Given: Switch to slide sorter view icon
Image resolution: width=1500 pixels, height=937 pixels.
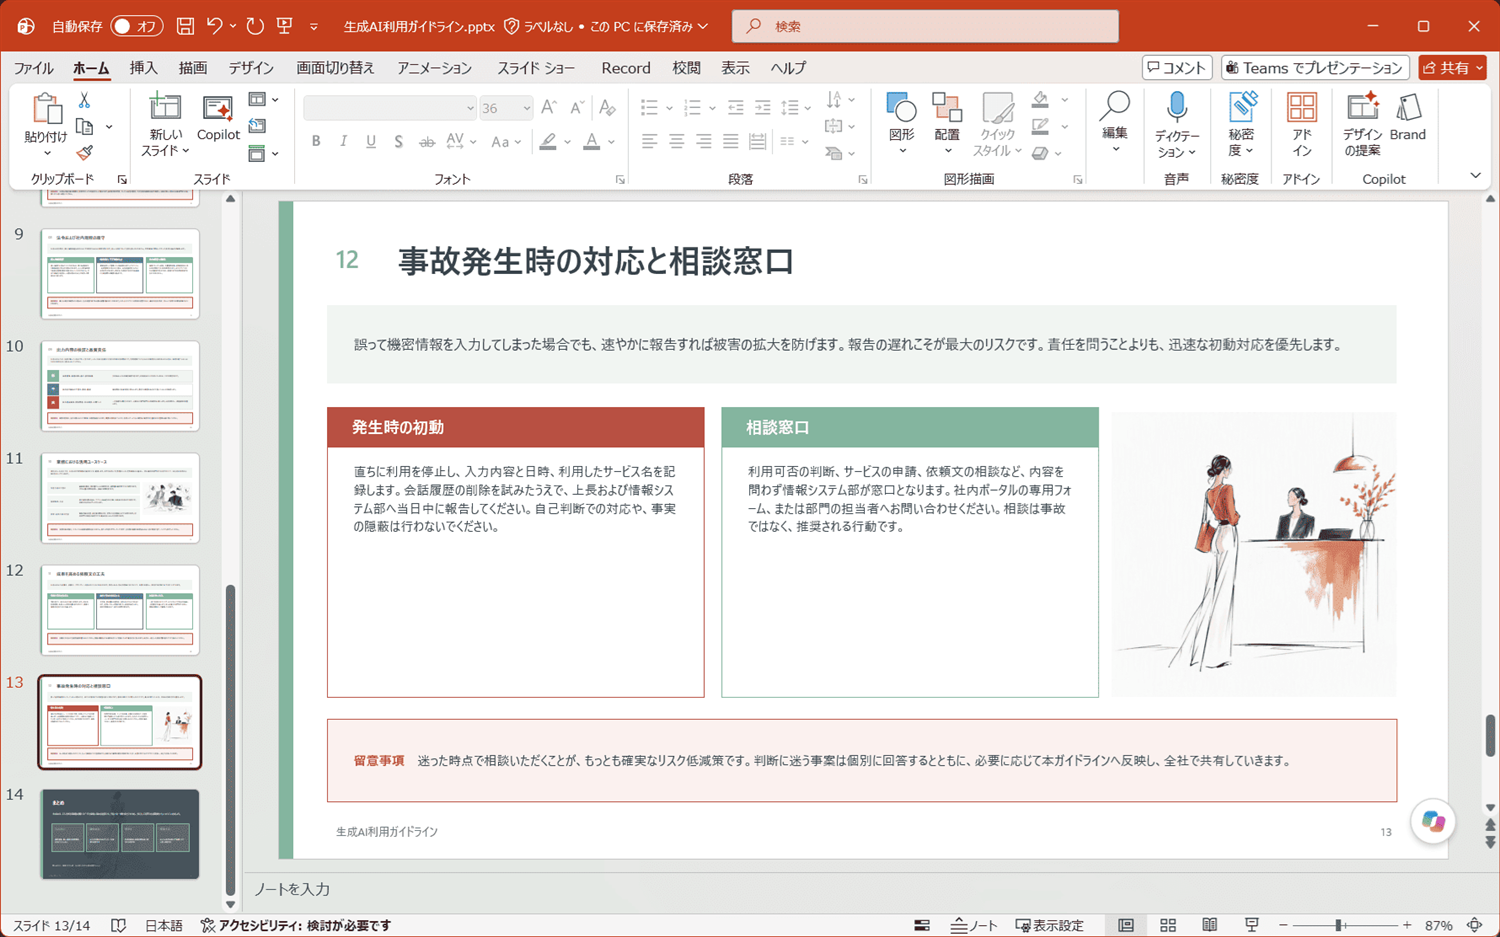Looking at the screenshot, I should click(1168, 925).
